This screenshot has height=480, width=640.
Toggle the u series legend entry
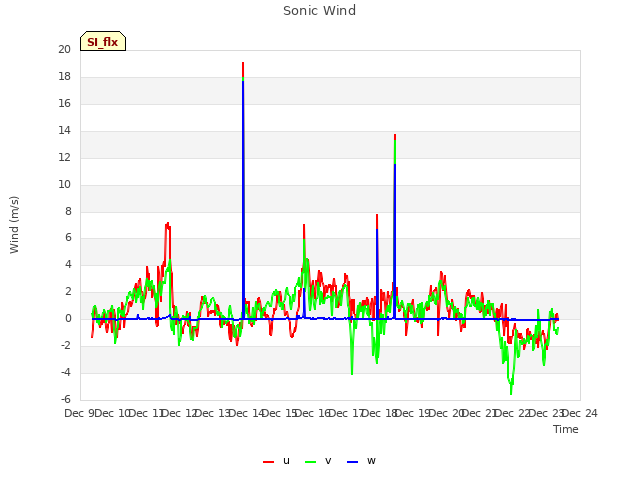coord(277,461)
